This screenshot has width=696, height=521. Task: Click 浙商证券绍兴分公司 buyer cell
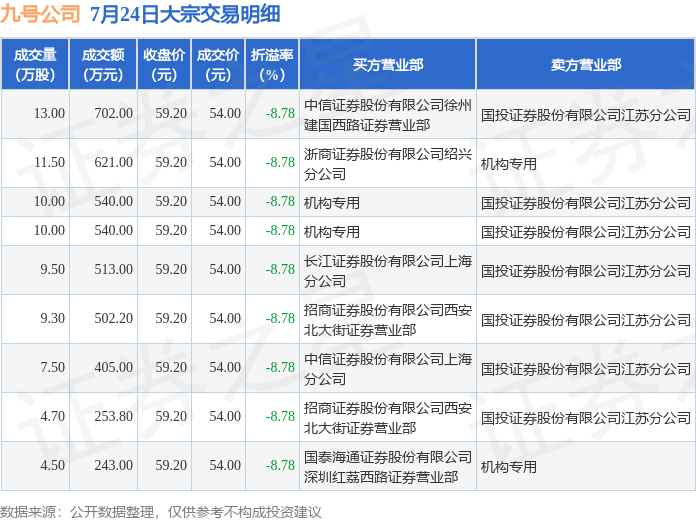(x=388, y=164)
